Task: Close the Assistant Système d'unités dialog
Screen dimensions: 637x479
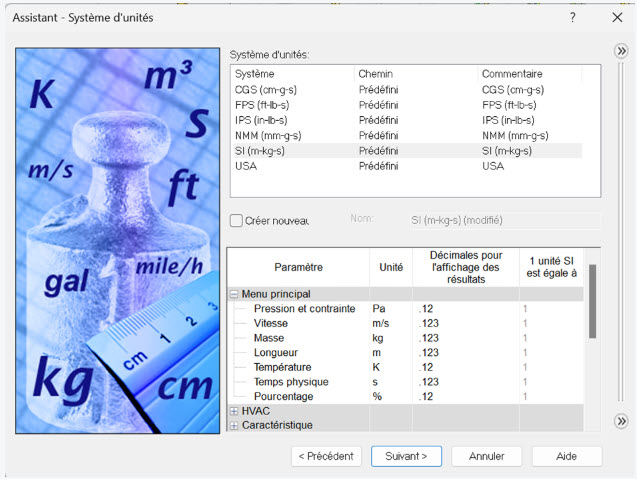Action: [617, 18]
